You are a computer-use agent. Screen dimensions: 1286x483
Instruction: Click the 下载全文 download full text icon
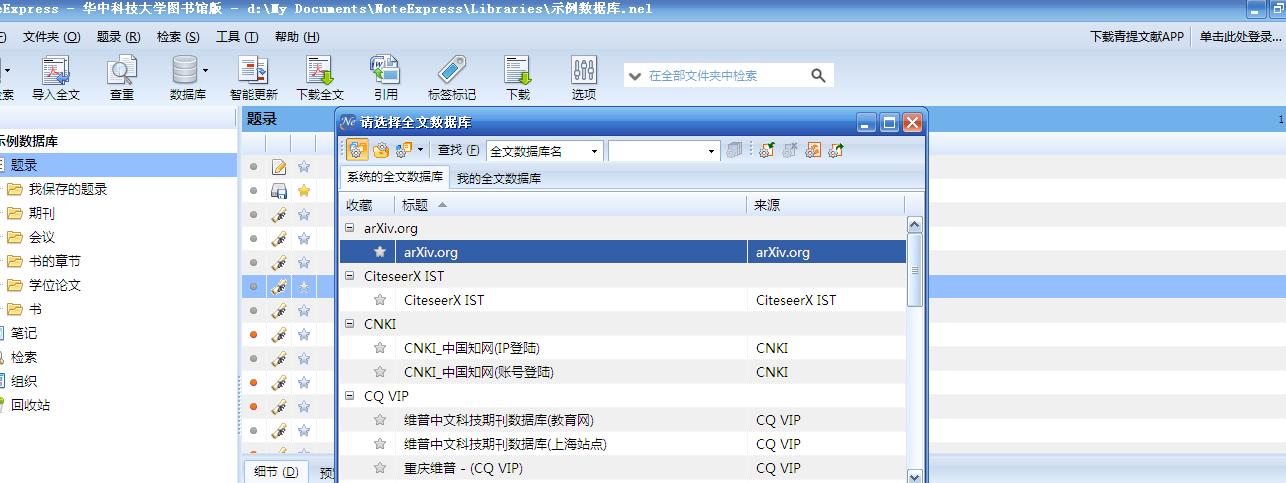[x=320, y=71]
